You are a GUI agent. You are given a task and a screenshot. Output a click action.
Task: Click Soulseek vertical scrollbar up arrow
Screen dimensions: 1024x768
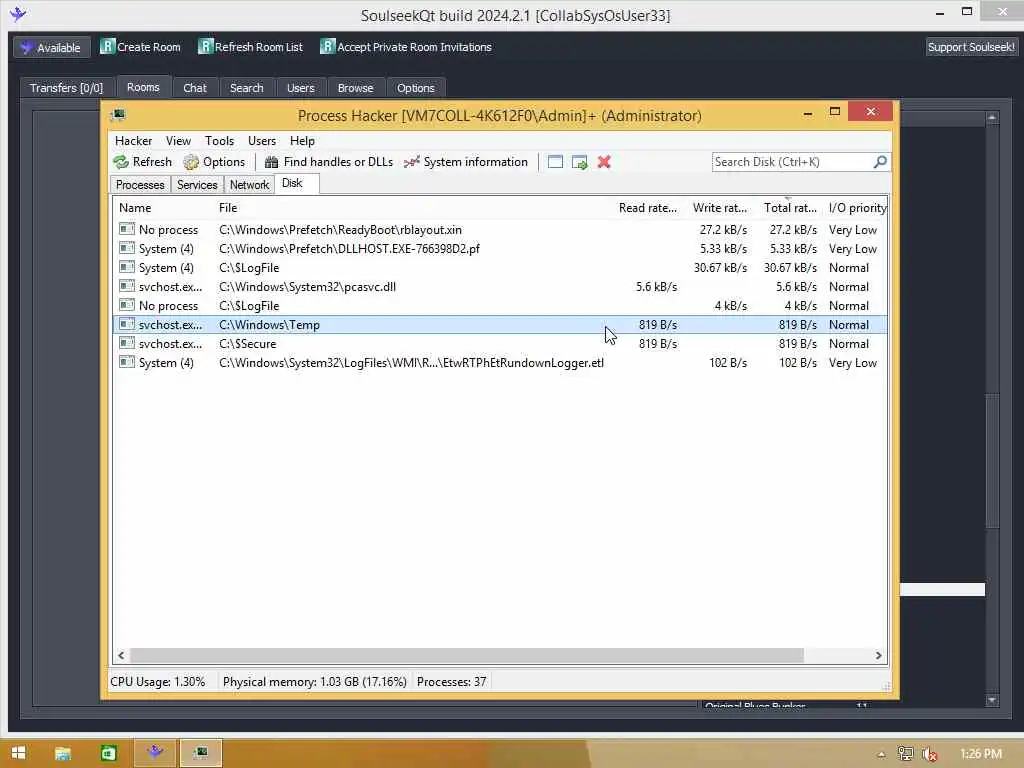(992, 118)
